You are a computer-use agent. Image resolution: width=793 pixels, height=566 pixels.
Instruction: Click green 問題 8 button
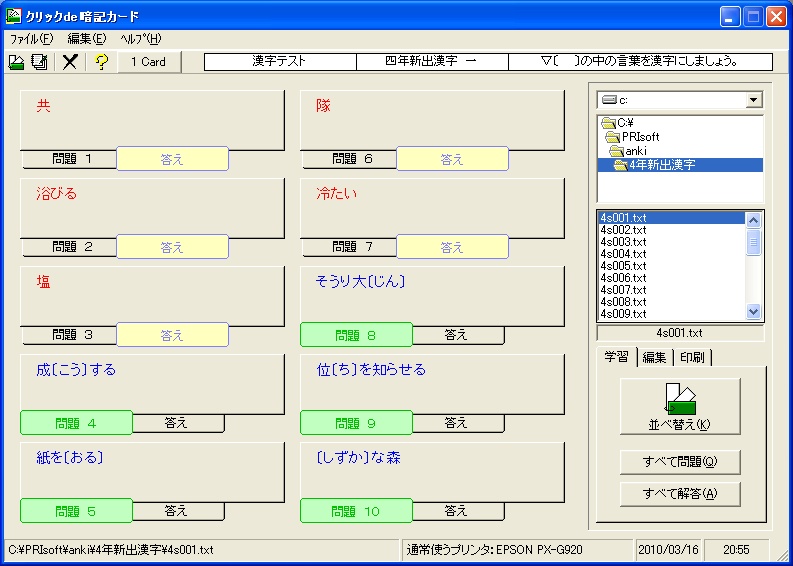point(357,335)
